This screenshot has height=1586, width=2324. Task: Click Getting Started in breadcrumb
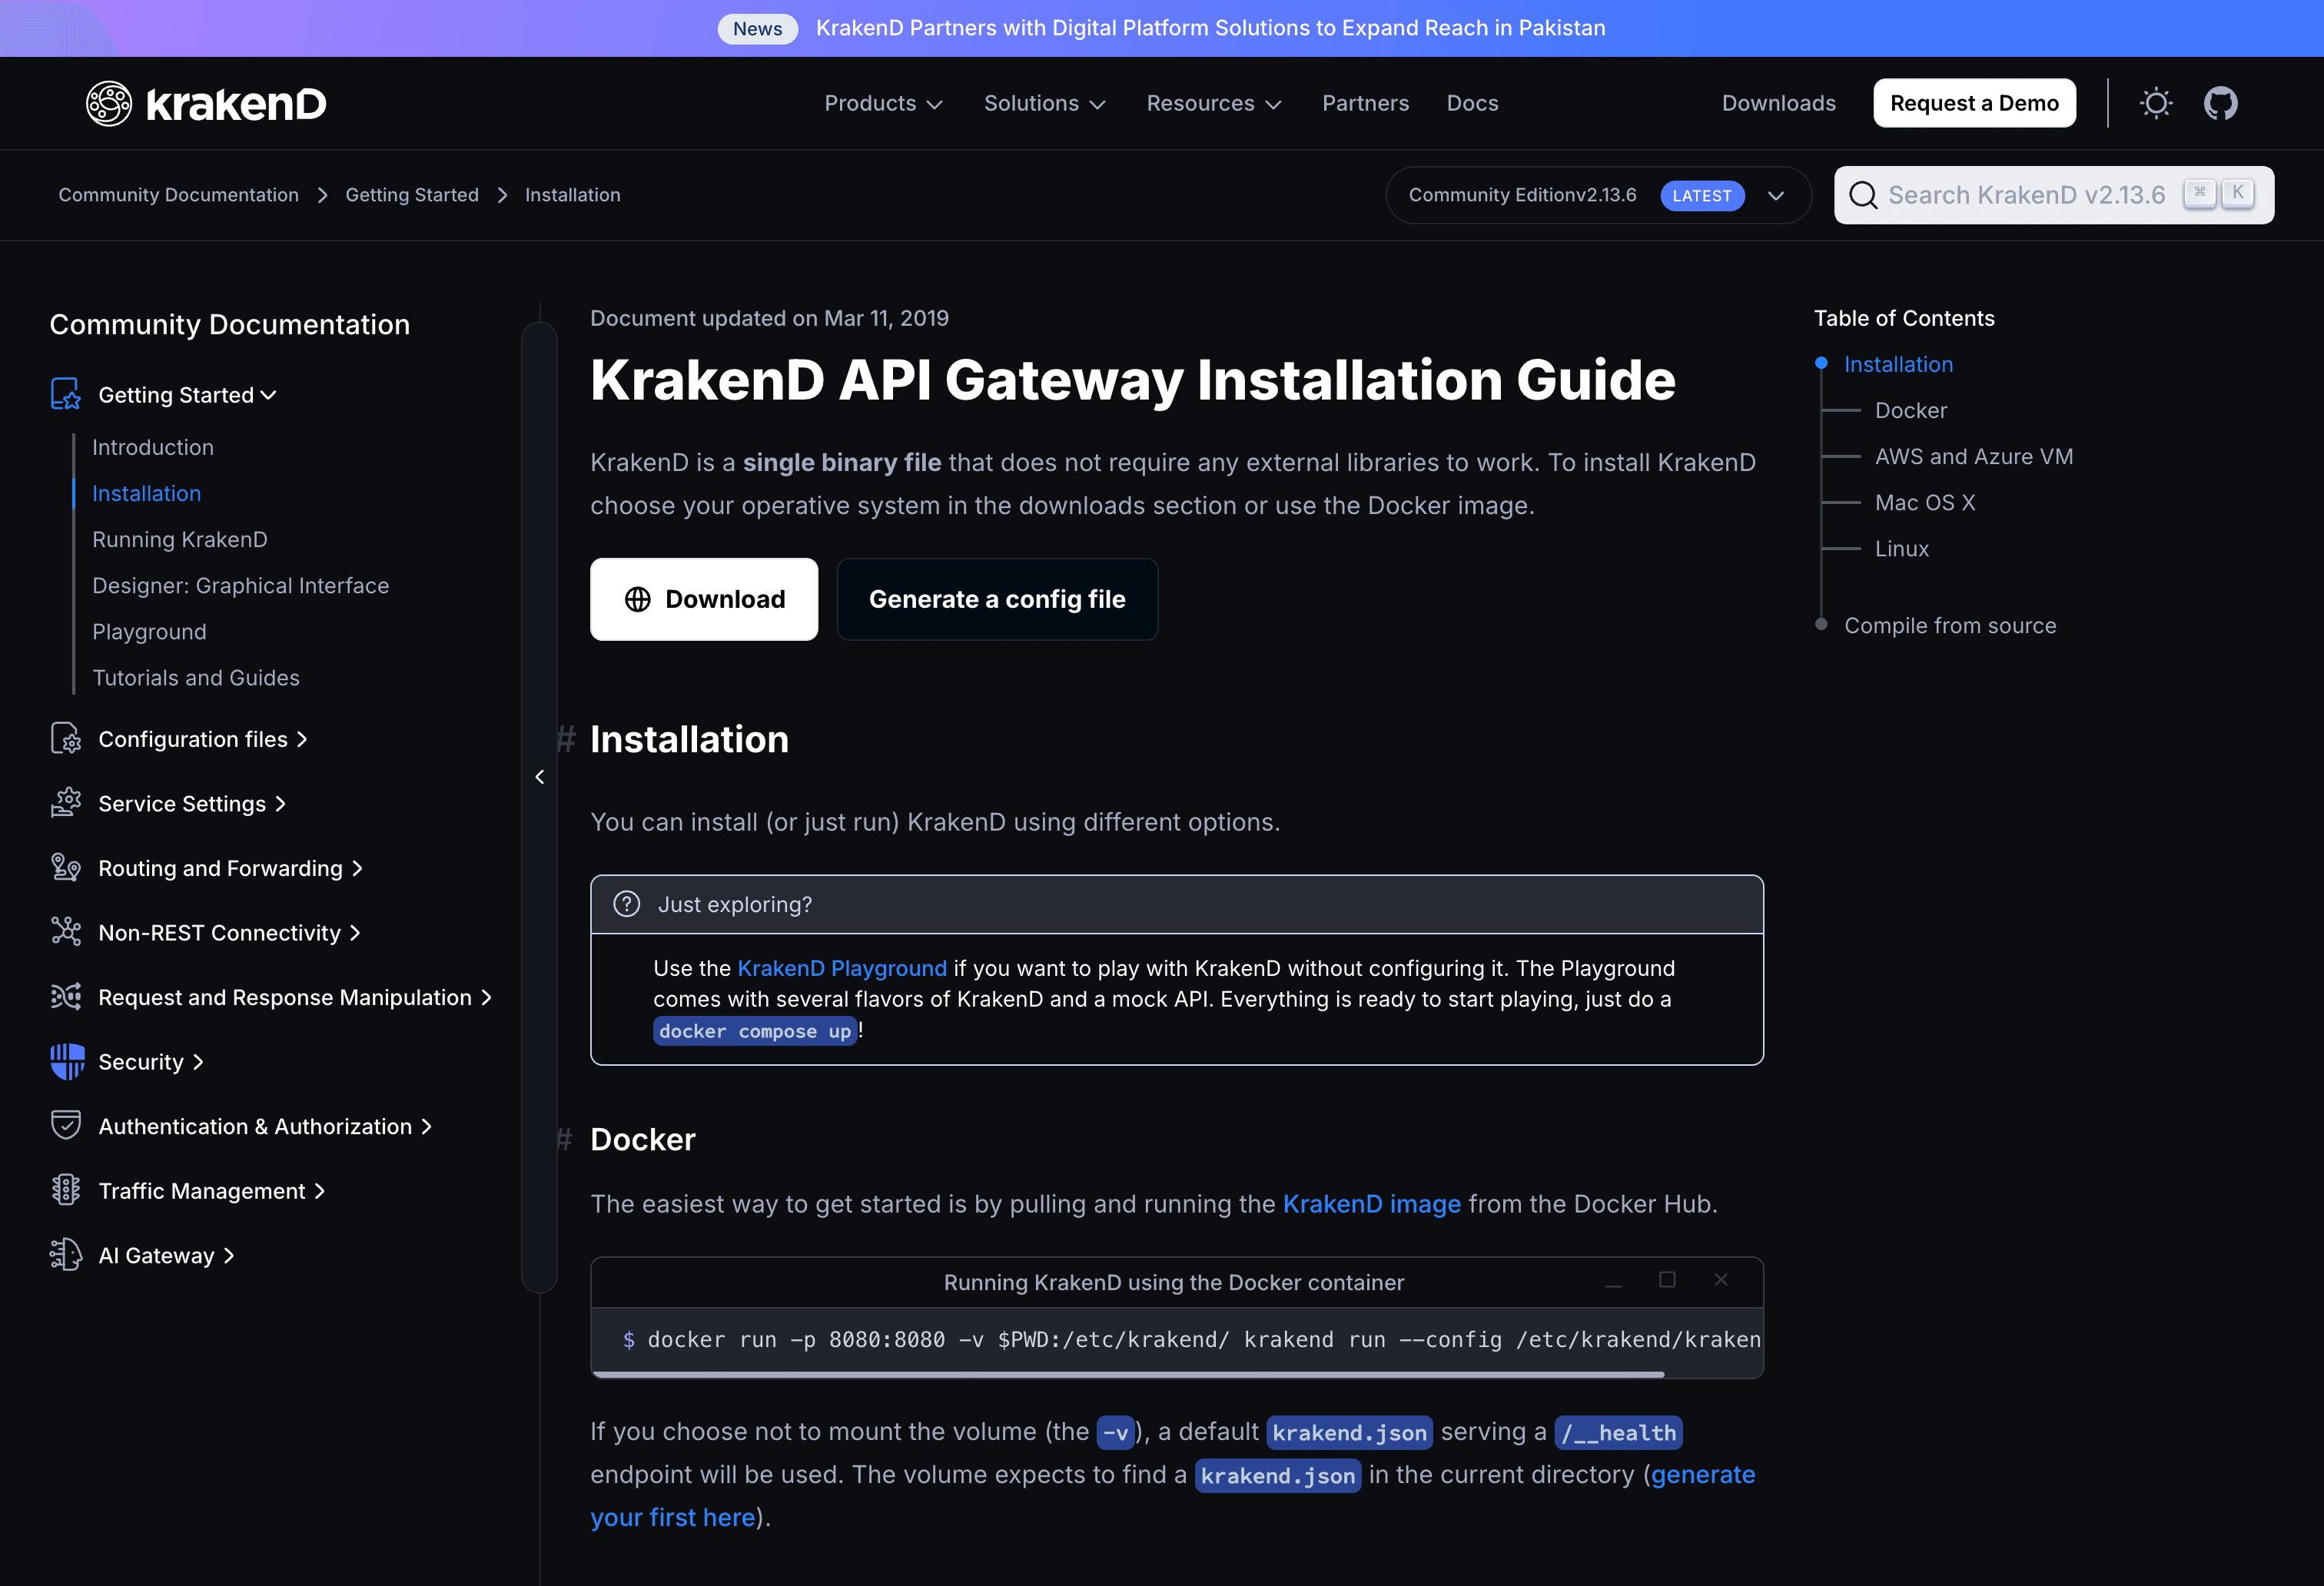click(x=412, y=195)
